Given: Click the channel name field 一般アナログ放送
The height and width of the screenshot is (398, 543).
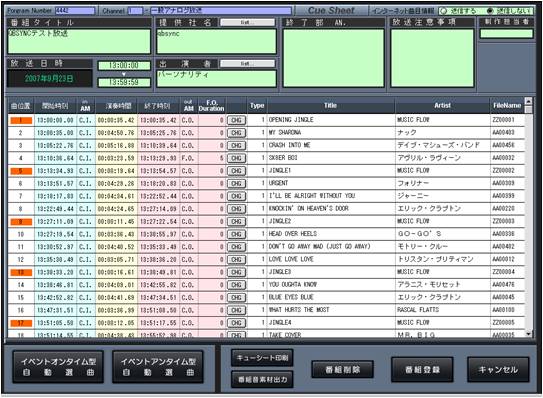Looking at the screenshot, I should 221,11.
